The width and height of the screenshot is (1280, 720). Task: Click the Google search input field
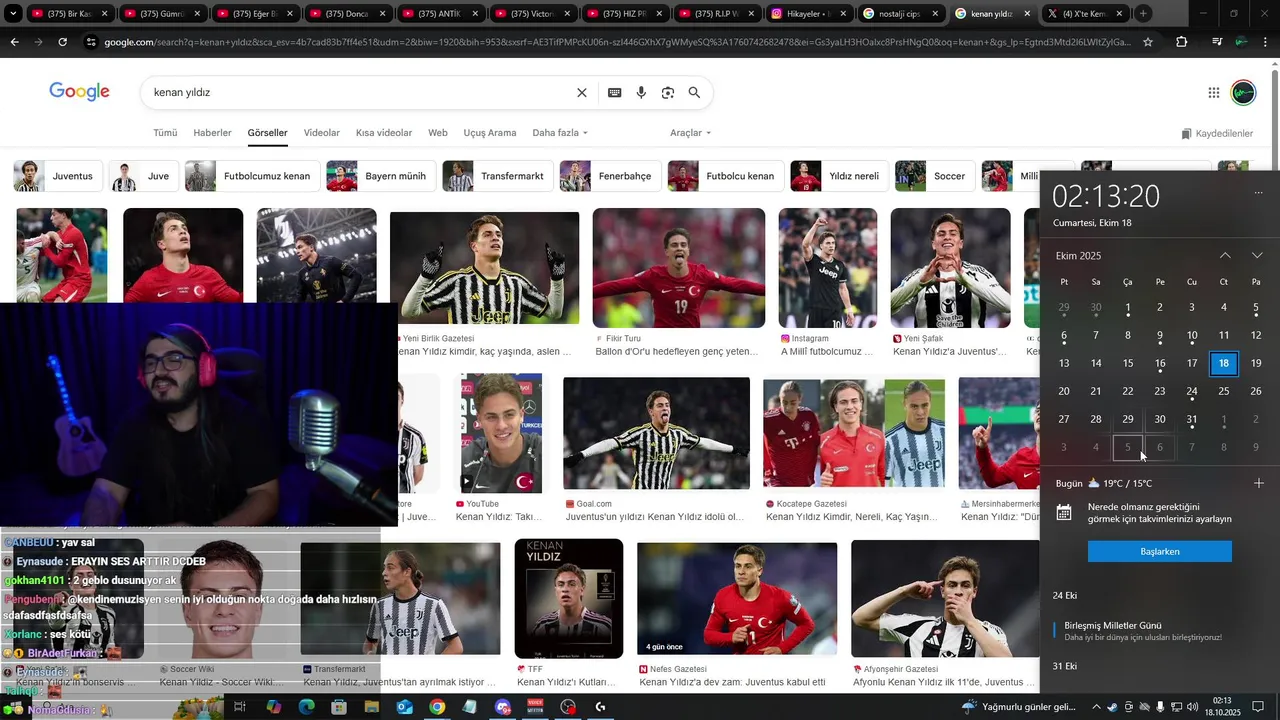(360, 92)
